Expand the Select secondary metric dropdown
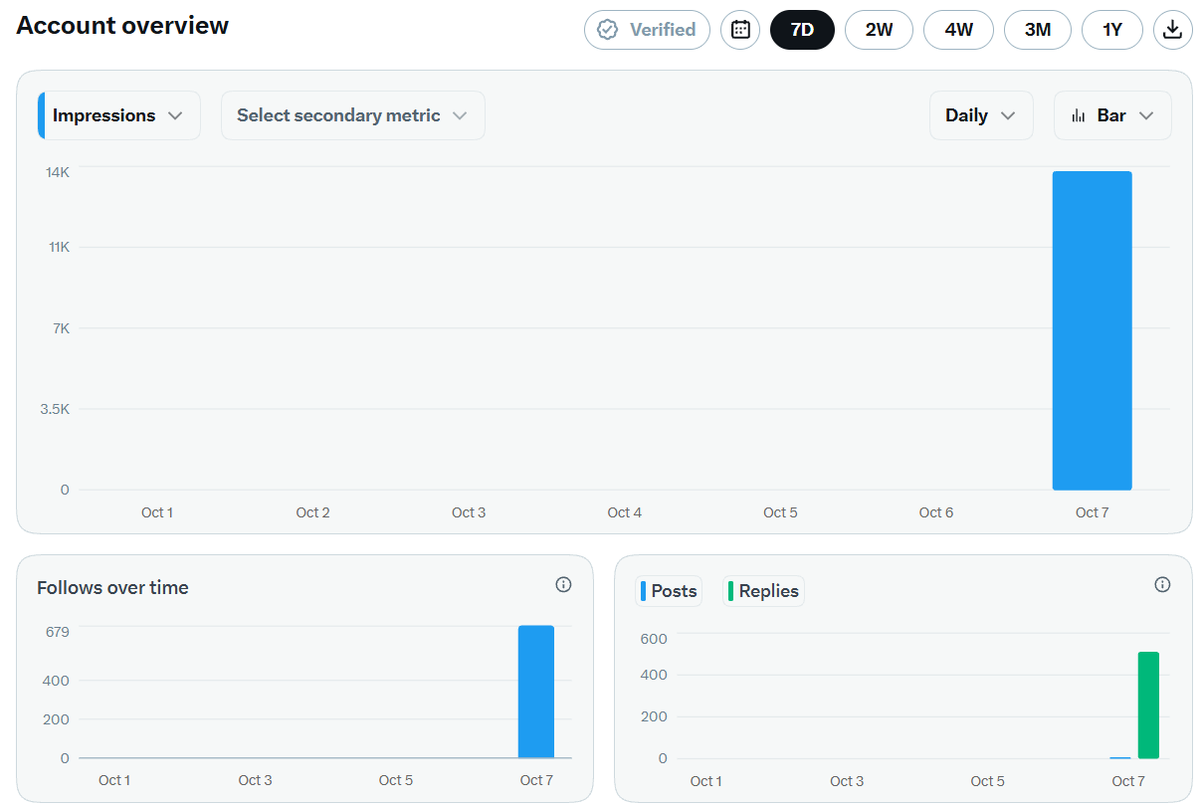Image resolution: width=1200 pixels, height=806 pixels. pyautogui.click(x=353, y=116)
